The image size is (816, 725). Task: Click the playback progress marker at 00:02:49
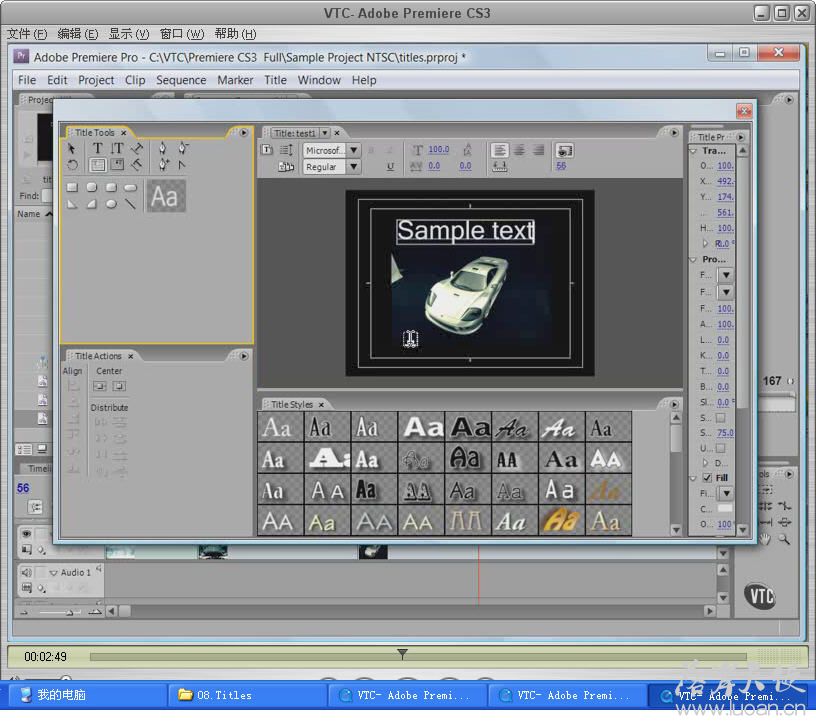tap(402, 654)
